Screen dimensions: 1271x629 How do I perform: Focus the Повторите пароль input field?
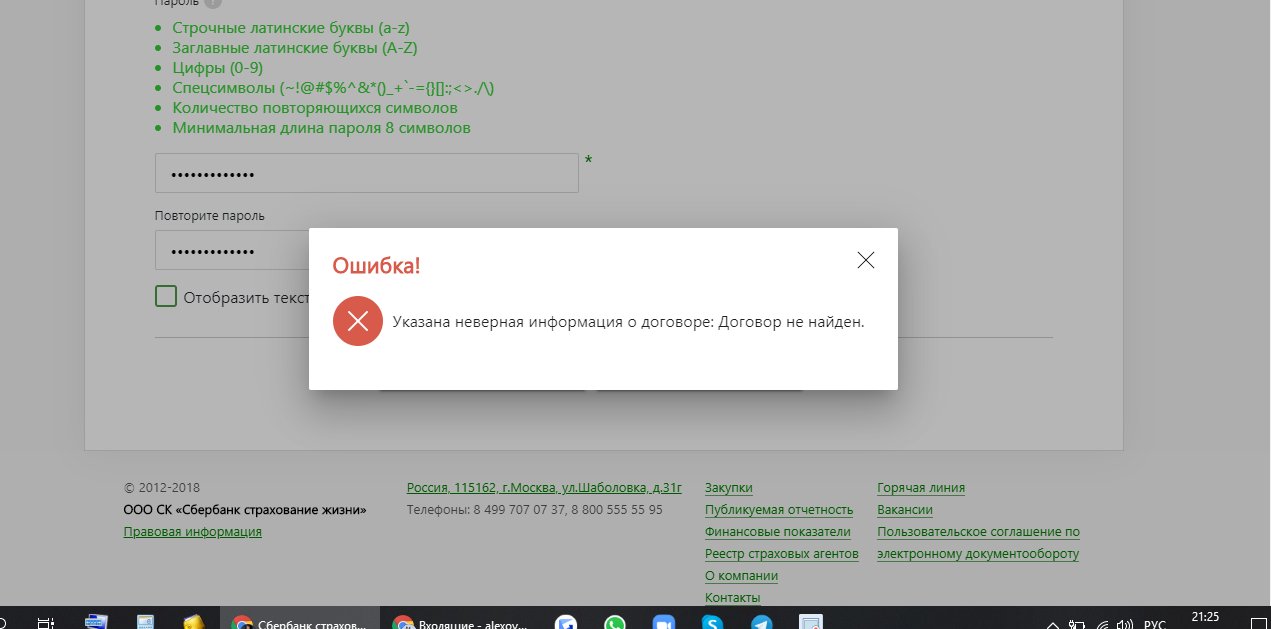(x=232, y=250)
